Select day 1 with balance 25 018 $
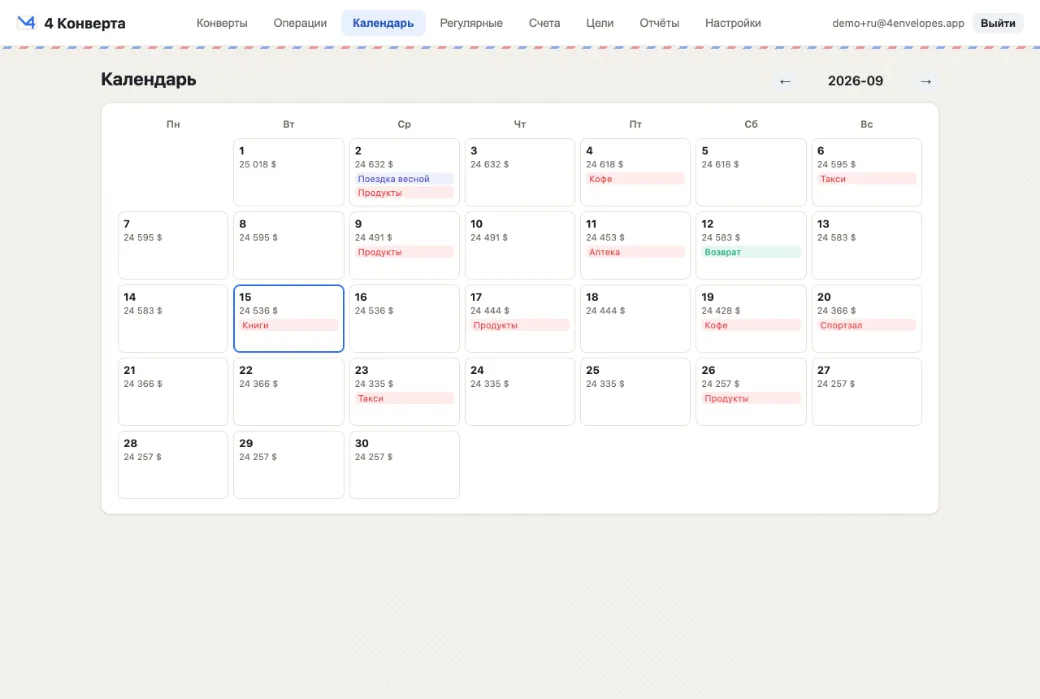The height and width of the screenshot is (699, 1040). [289, 172]
